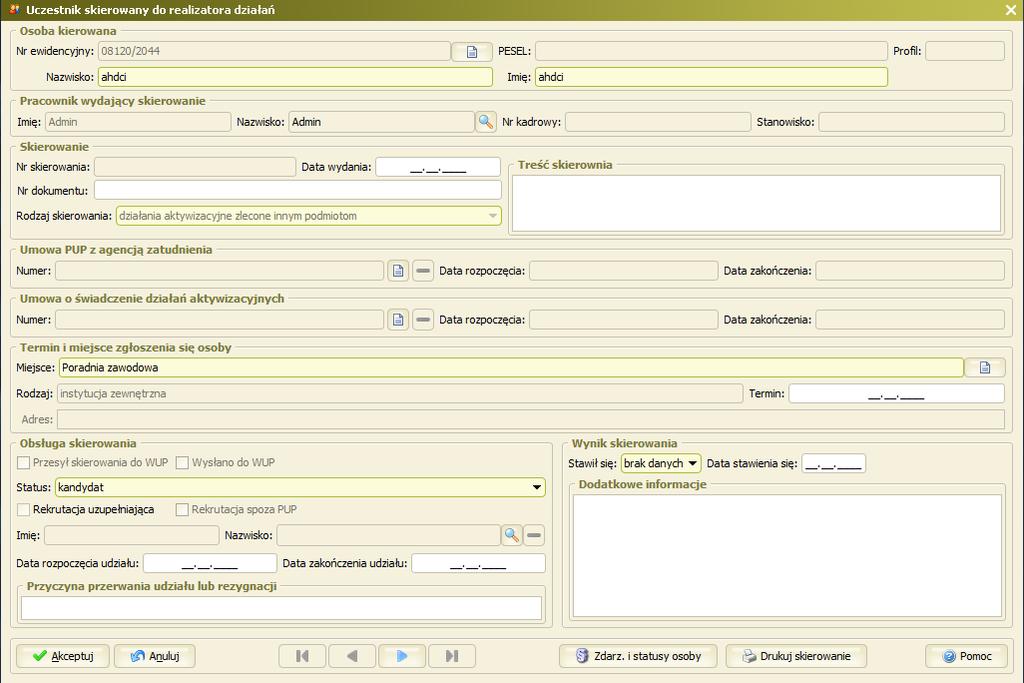The height and width of the screenshot is (683, 1024).
Task: Go to last record
Action: coord(452,656)
